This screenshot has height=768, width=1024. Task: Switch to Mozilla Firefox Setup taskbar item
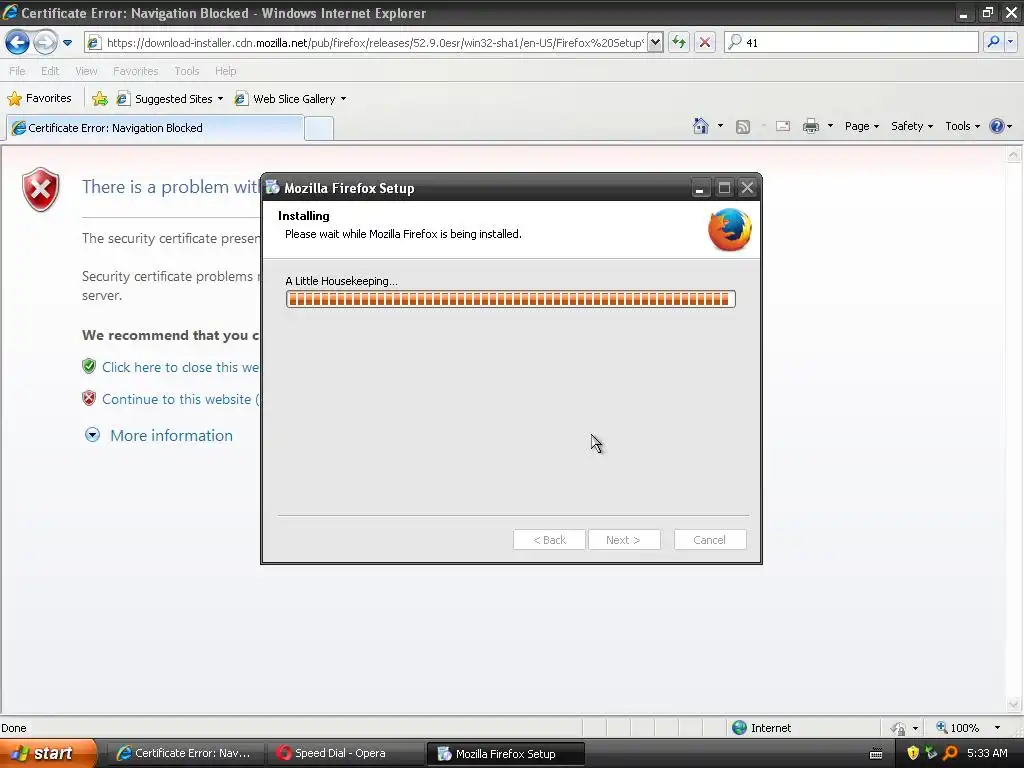(505, 754)
